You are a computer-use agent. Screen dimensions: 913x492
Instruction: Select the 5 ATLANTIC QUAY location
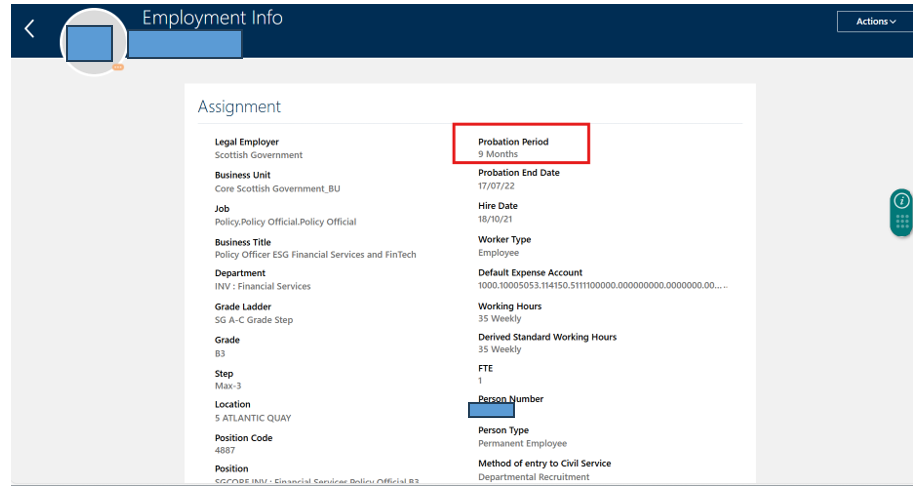[253, 418]
